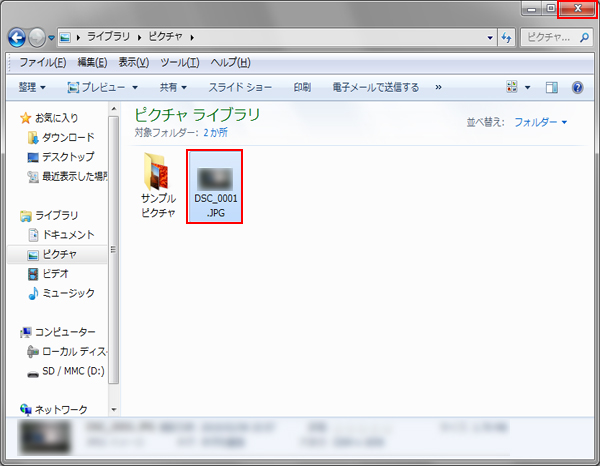
Task: Open ミュージック library in sidebar
Action: [68, 293]
